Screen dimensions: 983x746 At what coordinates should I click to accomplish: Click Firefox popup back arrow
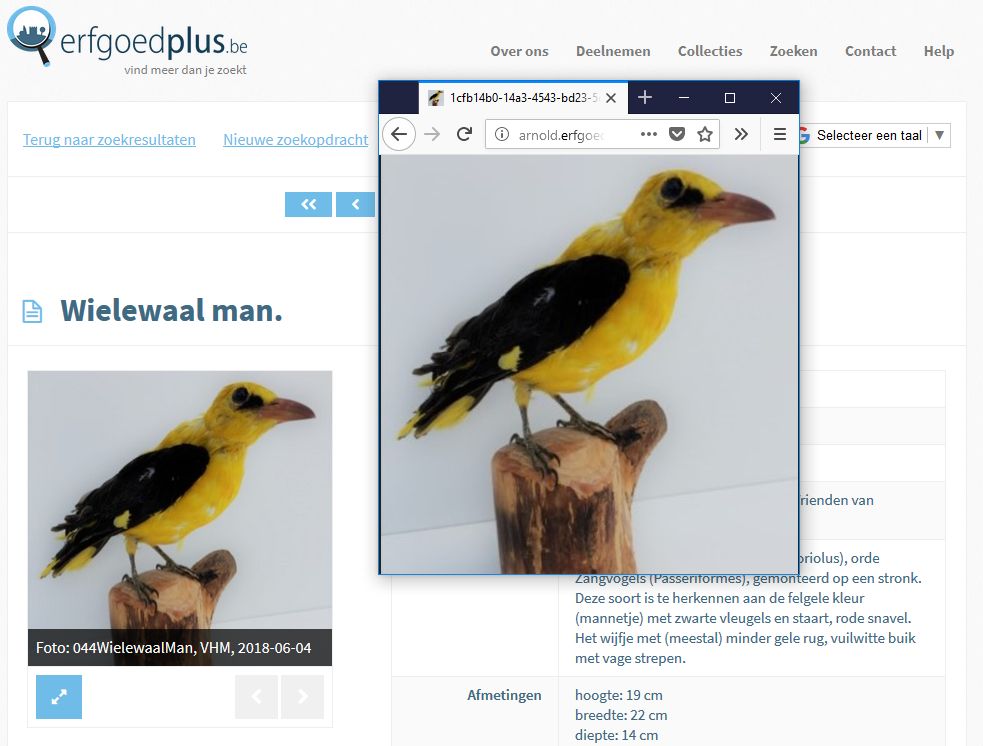pyautogui.click(x=399, y=134)
